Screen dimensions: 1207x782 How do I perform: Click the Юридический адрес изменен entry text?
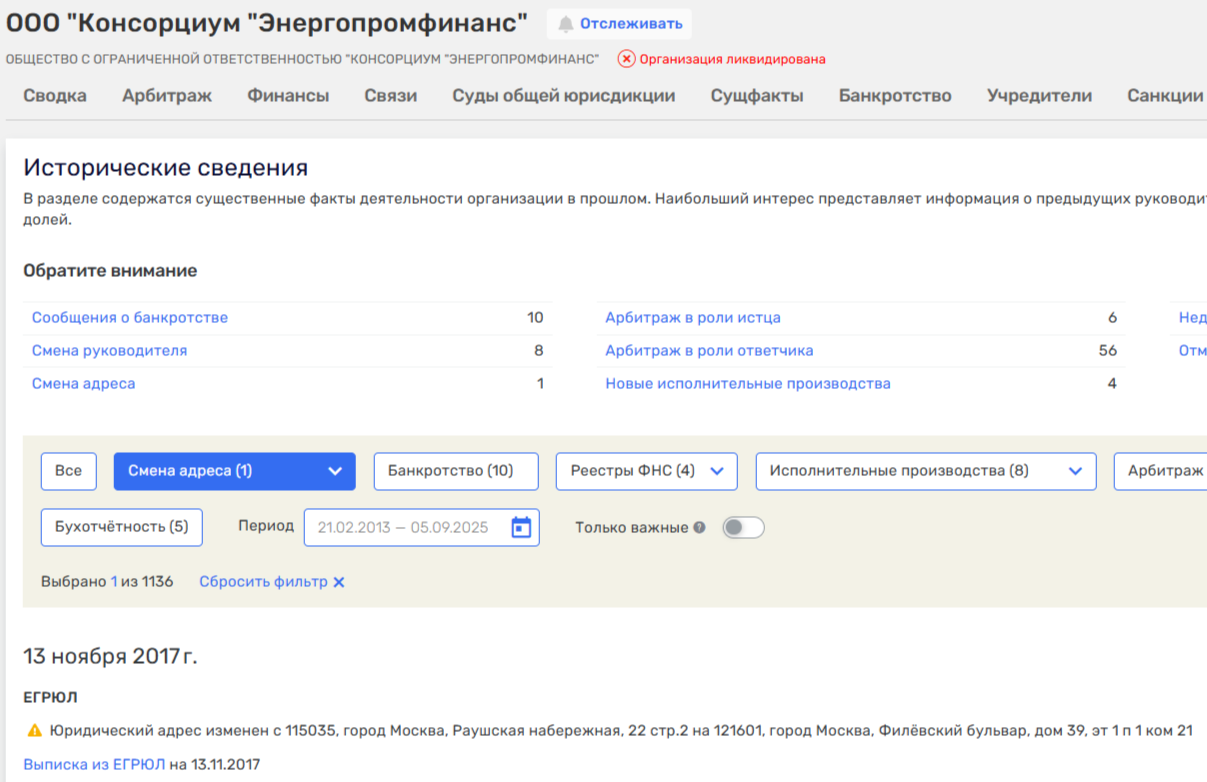(622, 730)
